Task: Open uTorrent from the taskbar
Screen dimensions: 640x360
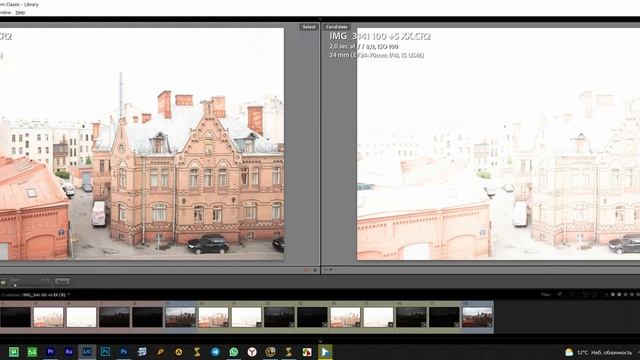Action: (14, 352)
